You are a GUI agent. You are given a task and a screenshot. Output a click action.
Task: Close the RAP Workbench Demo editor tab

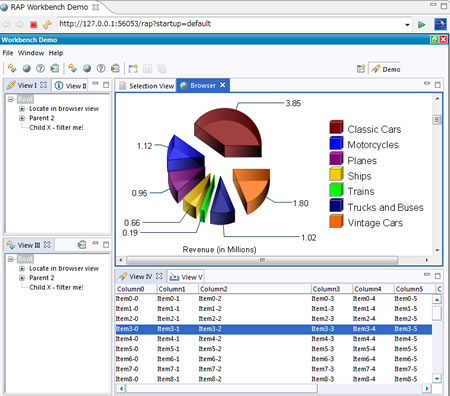pos(96,7)
